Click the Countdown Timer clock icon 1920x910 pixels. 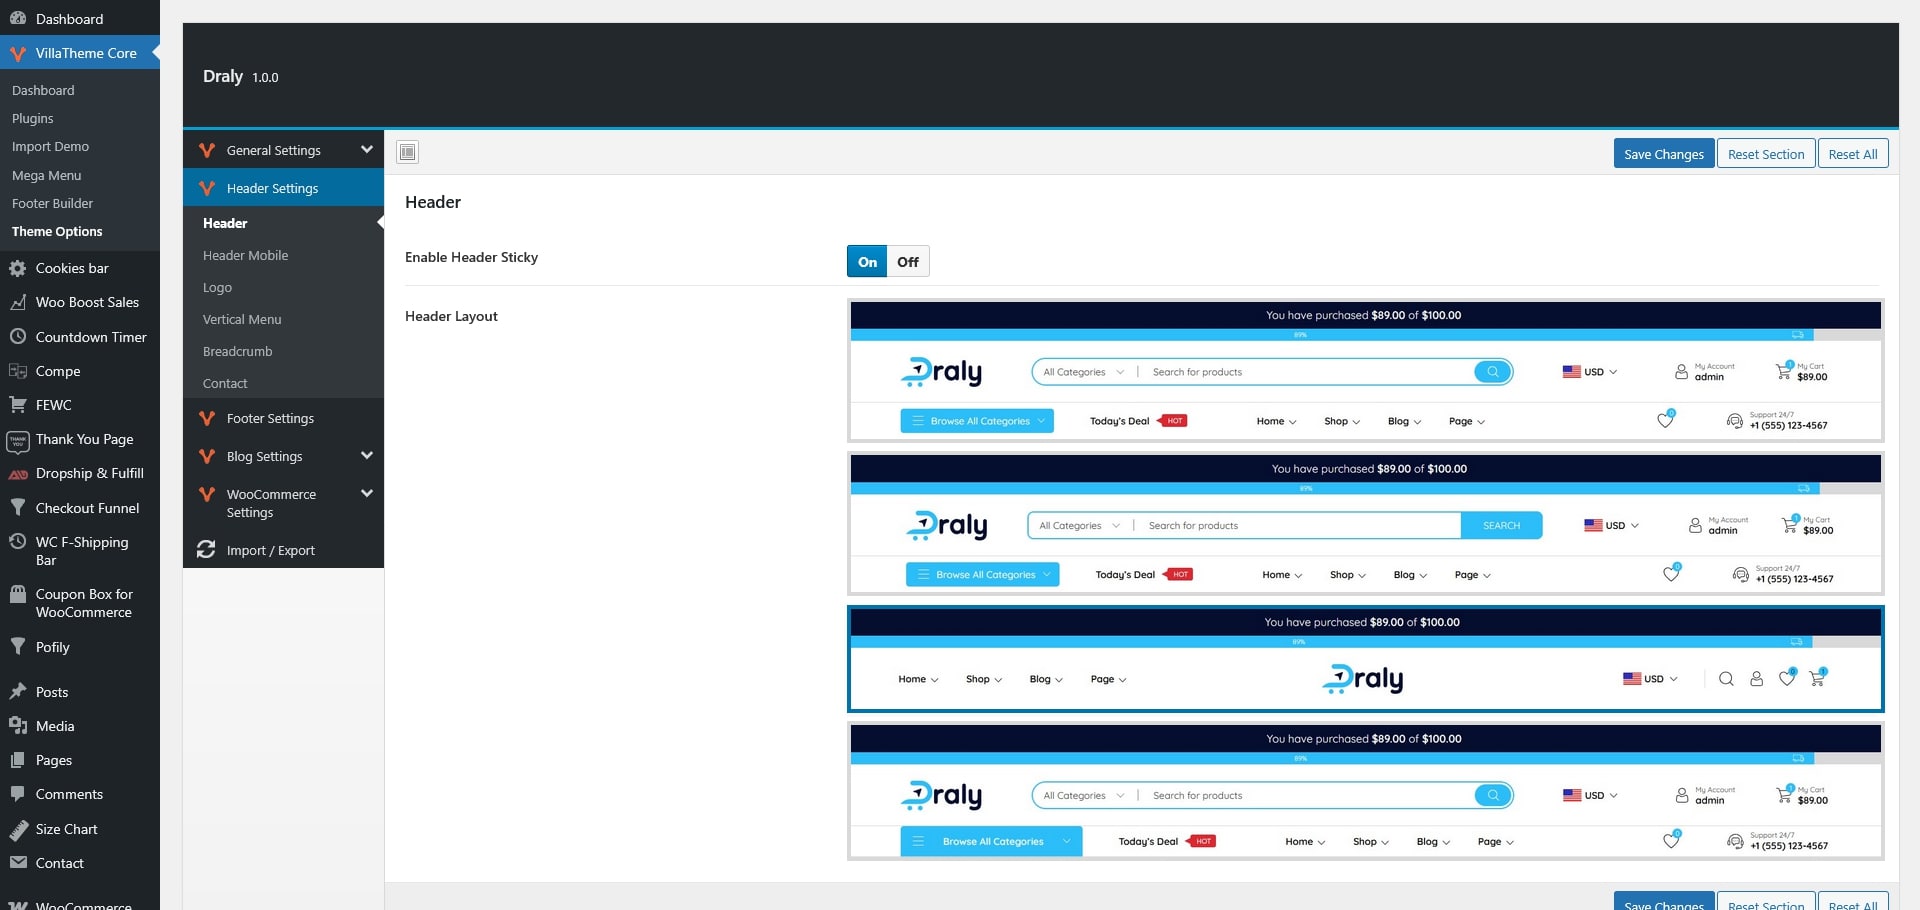[x=18, y=337]
